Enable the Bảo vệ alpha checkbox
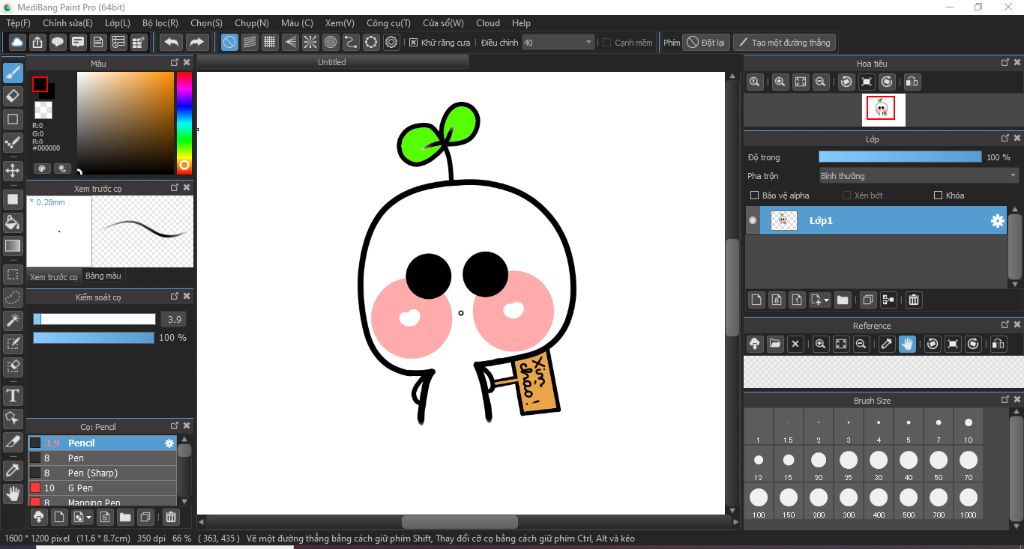This screenshot has width=1024, height=549. 754,195
